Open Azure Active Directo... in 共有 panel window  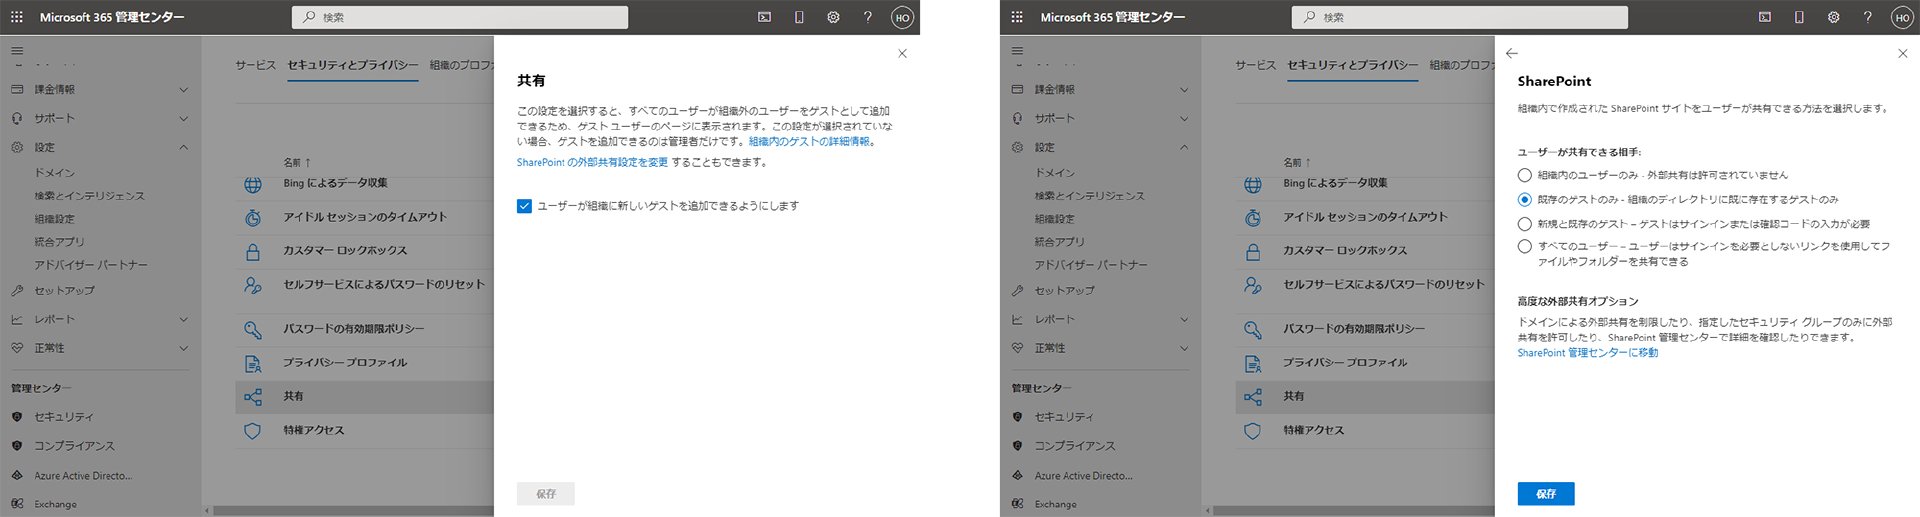(x=83, y=476)
